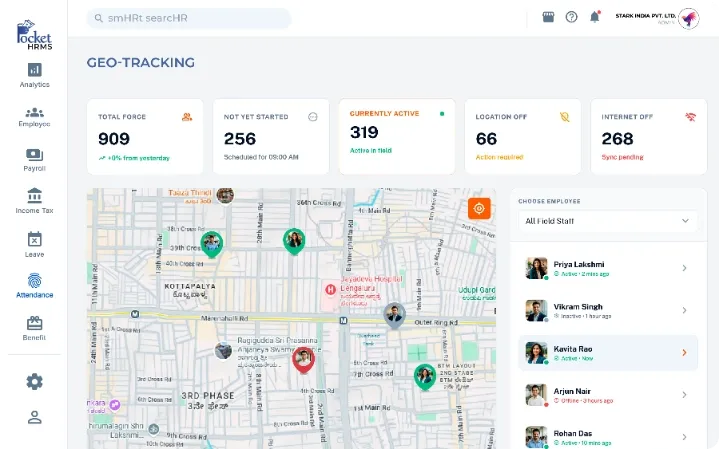The image size is (719, 449).
Task: Click the Analytics menu label
Action: click(x=34, y=84)
